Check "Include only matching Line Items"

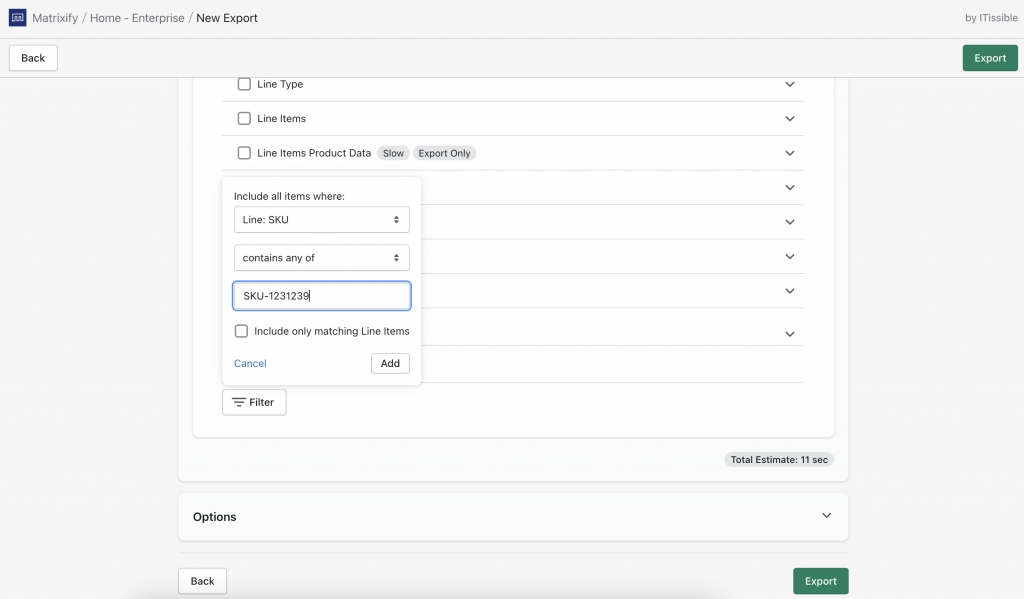[241, 331]
